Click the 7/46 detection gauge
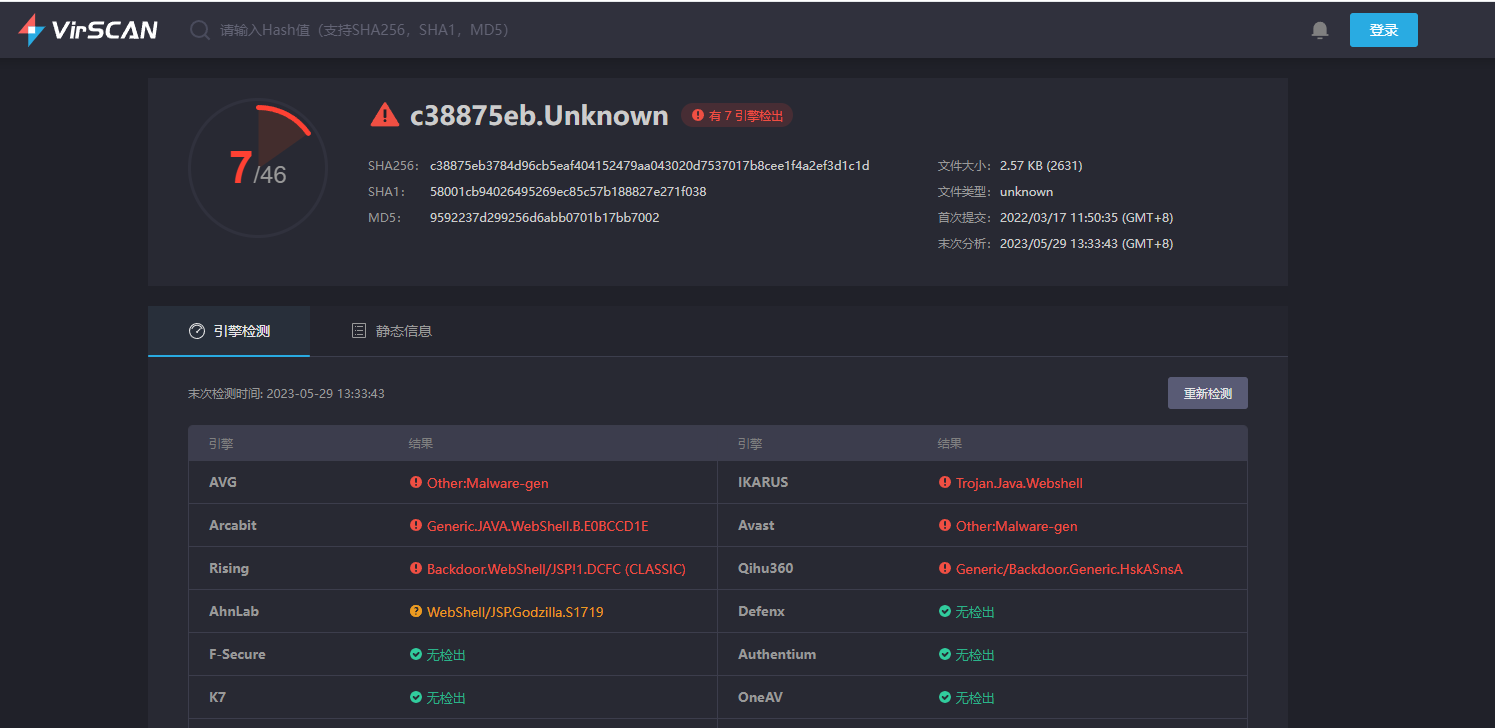Image resolution: width=1495 pixels, height=728 pixels. (x=258, y=168)
